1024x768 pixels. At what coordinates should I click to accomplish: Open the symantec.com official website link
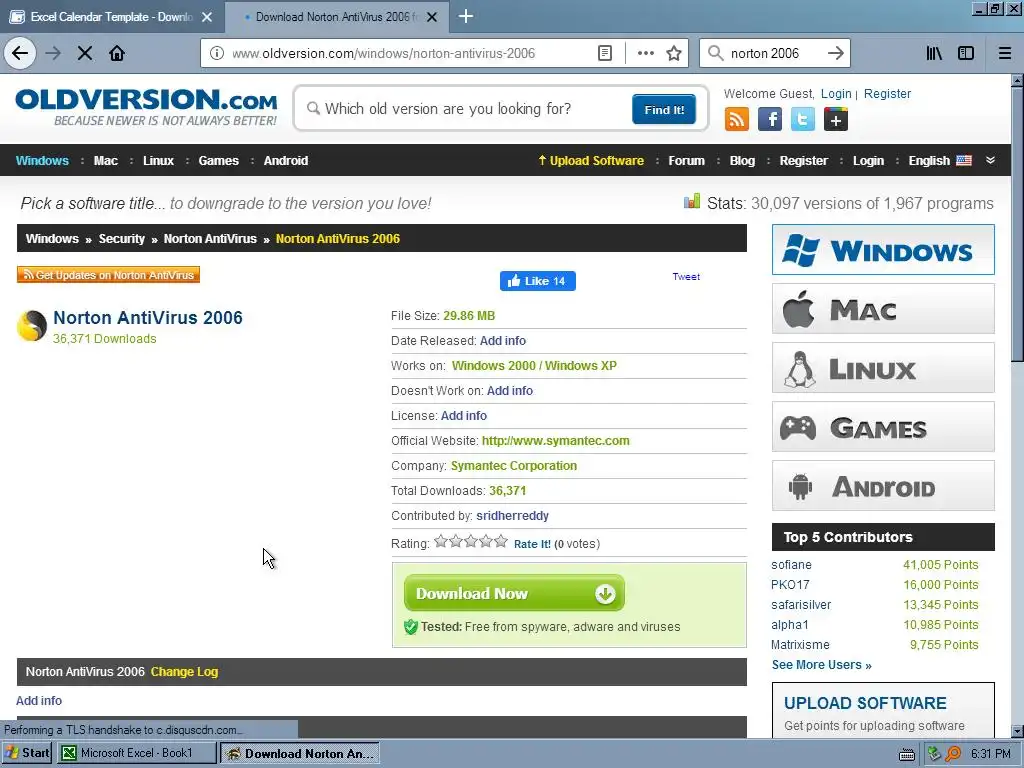(556, 441)
